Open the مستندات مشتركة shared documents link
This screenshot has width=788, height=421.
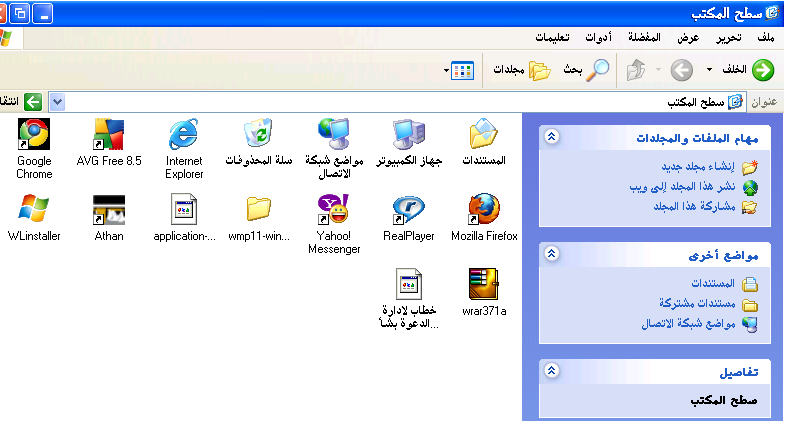click(697, 303)
